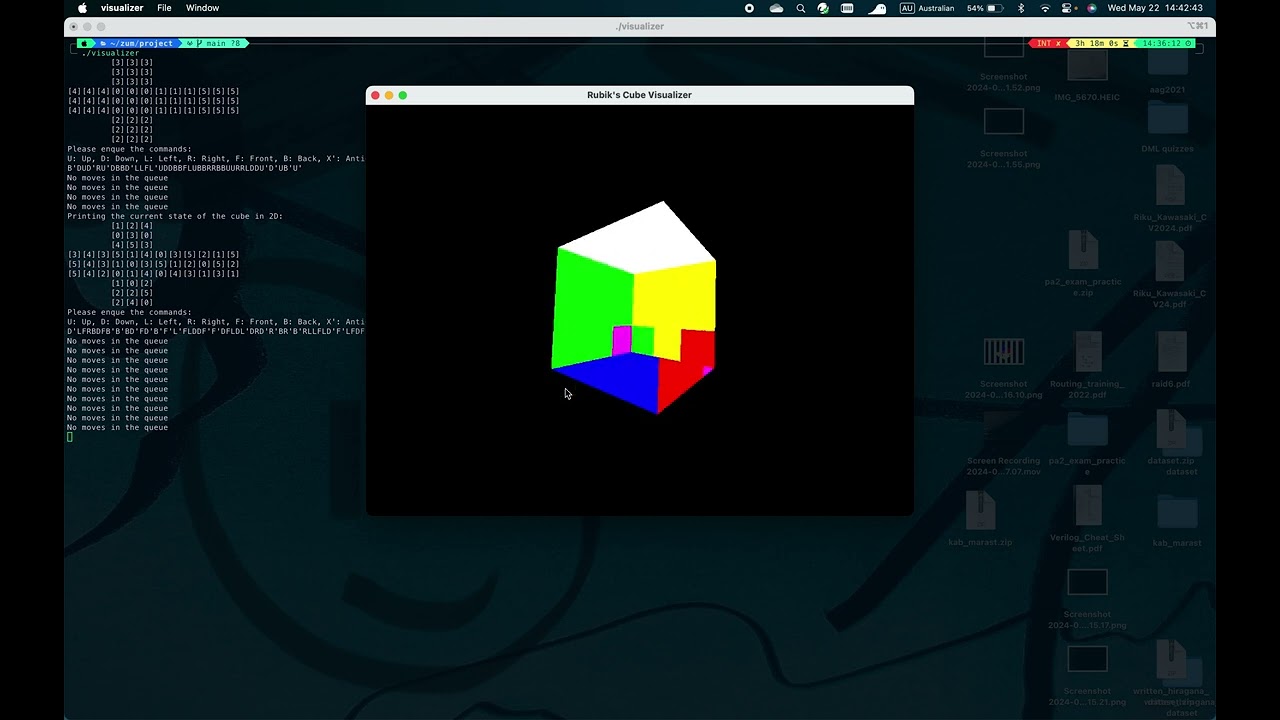Image resolution: width=1280 pixels, height=720 pixels.
Task: Click the Siri icon in menu bar
Action: [x=1091, y=8]
